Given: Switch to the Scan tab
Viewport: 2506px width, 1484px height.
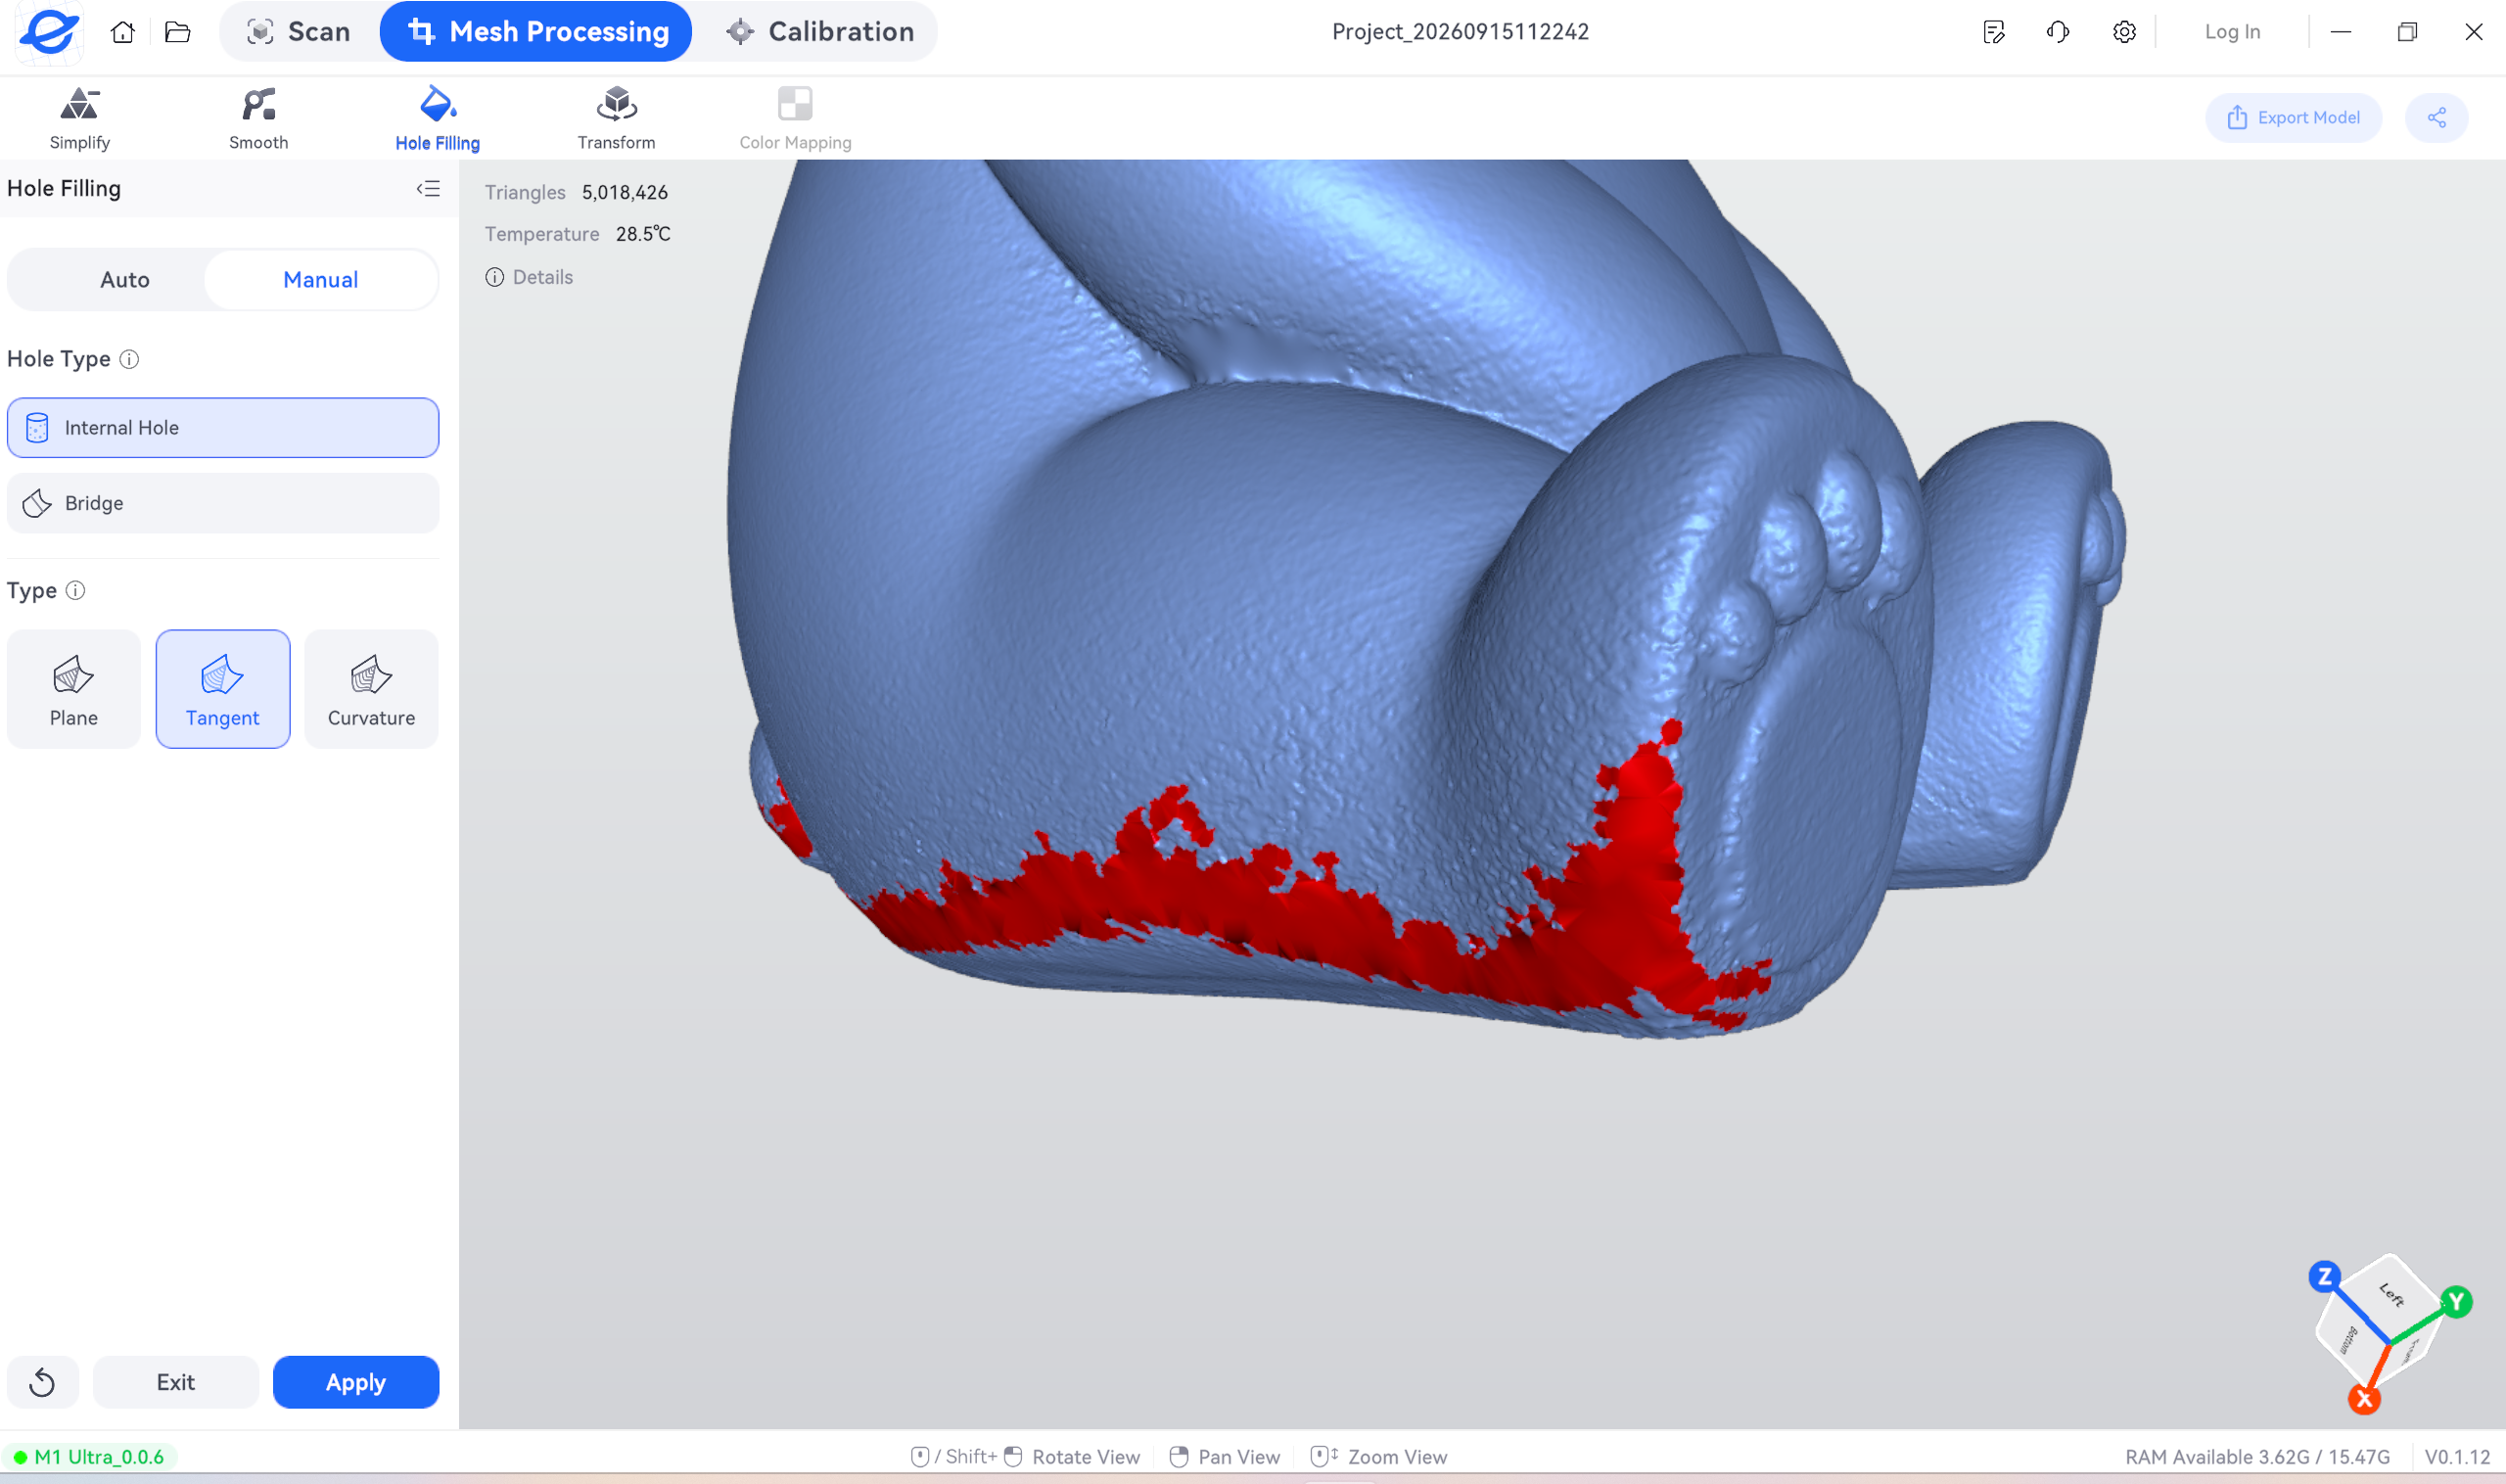Looking at the screenshot, I should pyautogui.click(x=298, y=32).
